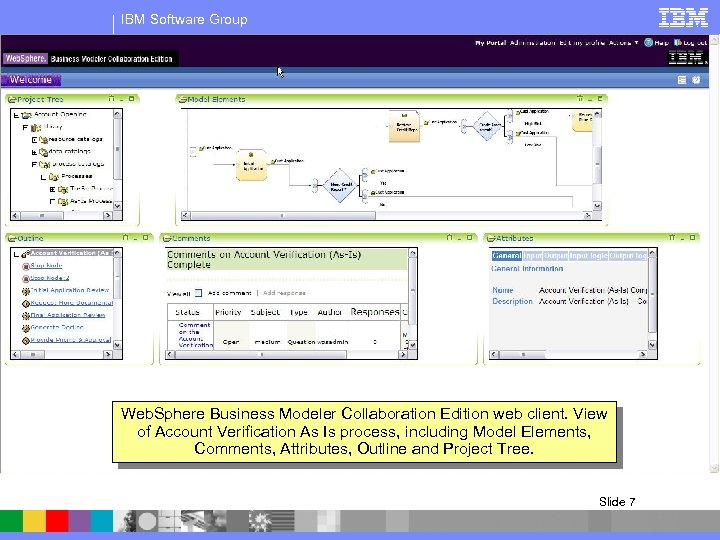Click the data catalogs folder icon
Viewport: 720px width, 540px height.
click(43, 152)
